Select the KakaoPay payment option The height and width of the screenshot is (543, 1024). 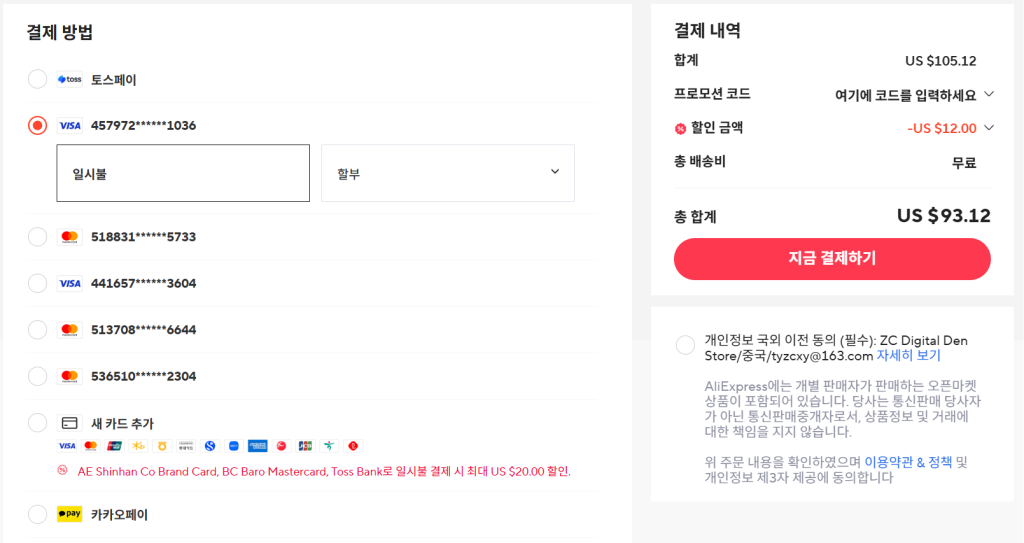pos(37,515)
